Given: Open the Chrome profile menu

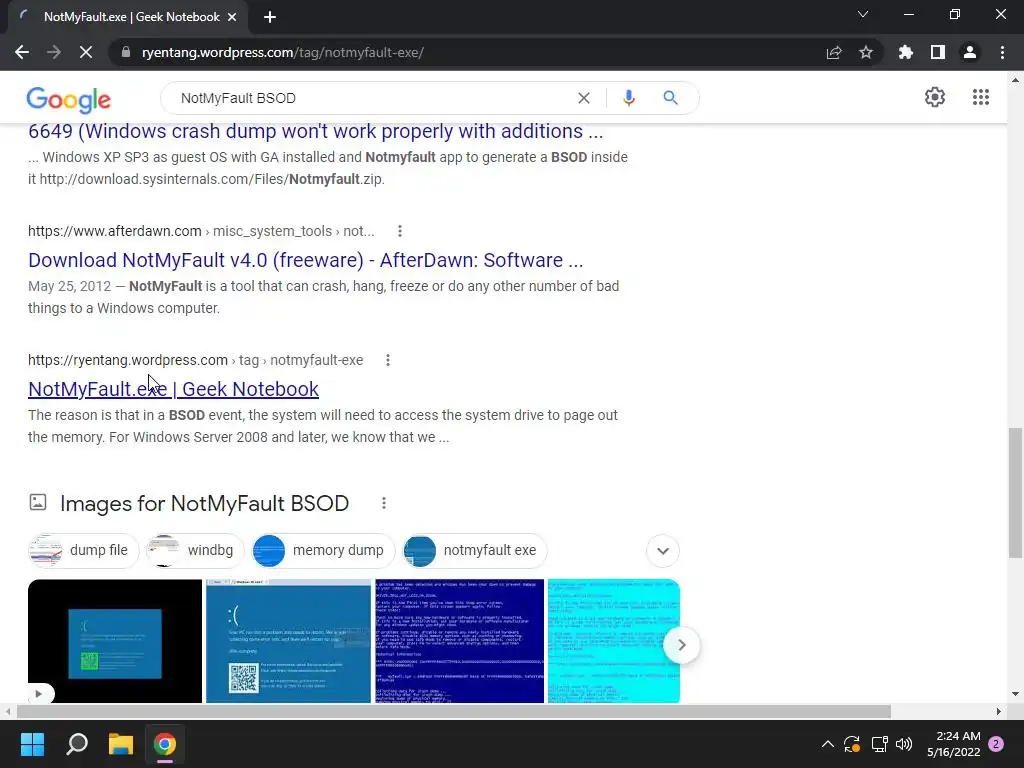Looking at the screenshot, I should tap(970, 52).
